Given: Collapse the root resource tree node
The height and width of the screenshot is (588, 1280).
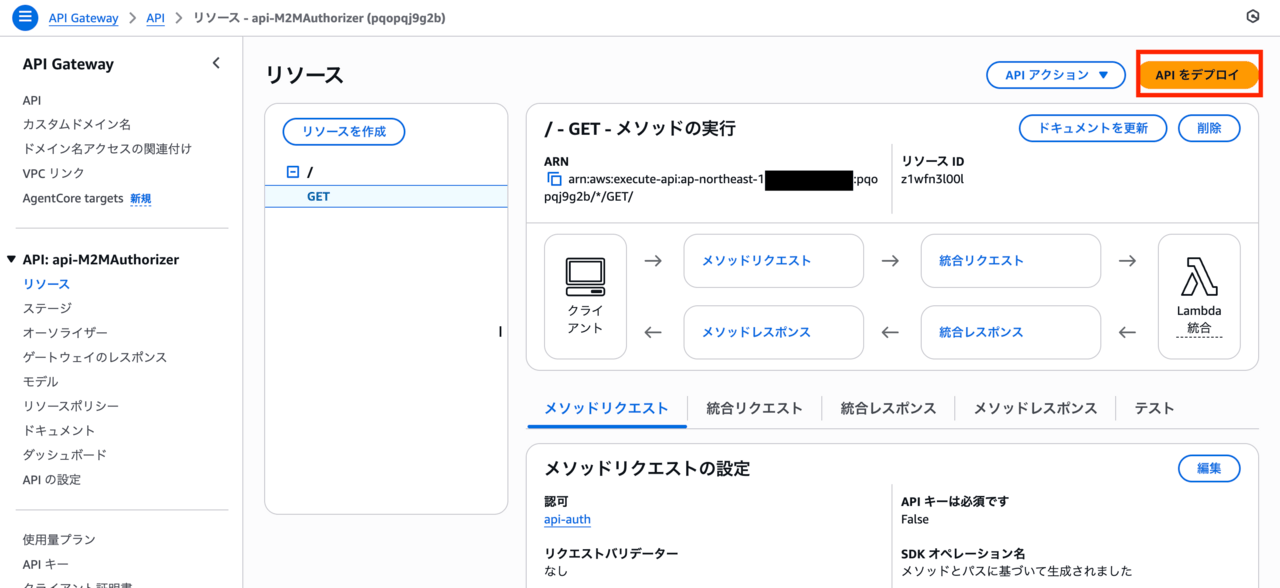Looking at the screenshot, I should [293, 172].
